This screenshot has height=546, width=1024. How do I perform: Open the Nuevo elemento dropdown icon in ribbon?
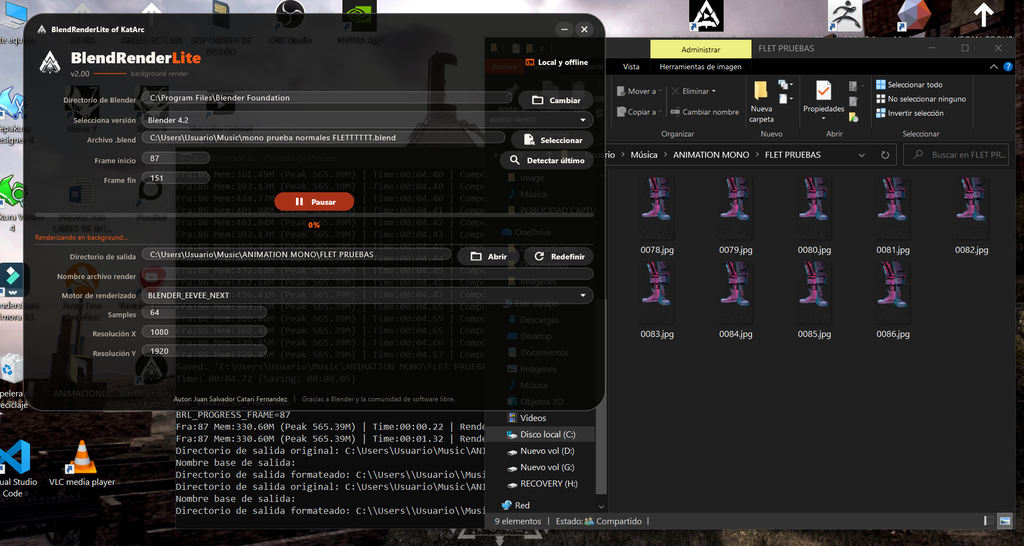(784, 86)
